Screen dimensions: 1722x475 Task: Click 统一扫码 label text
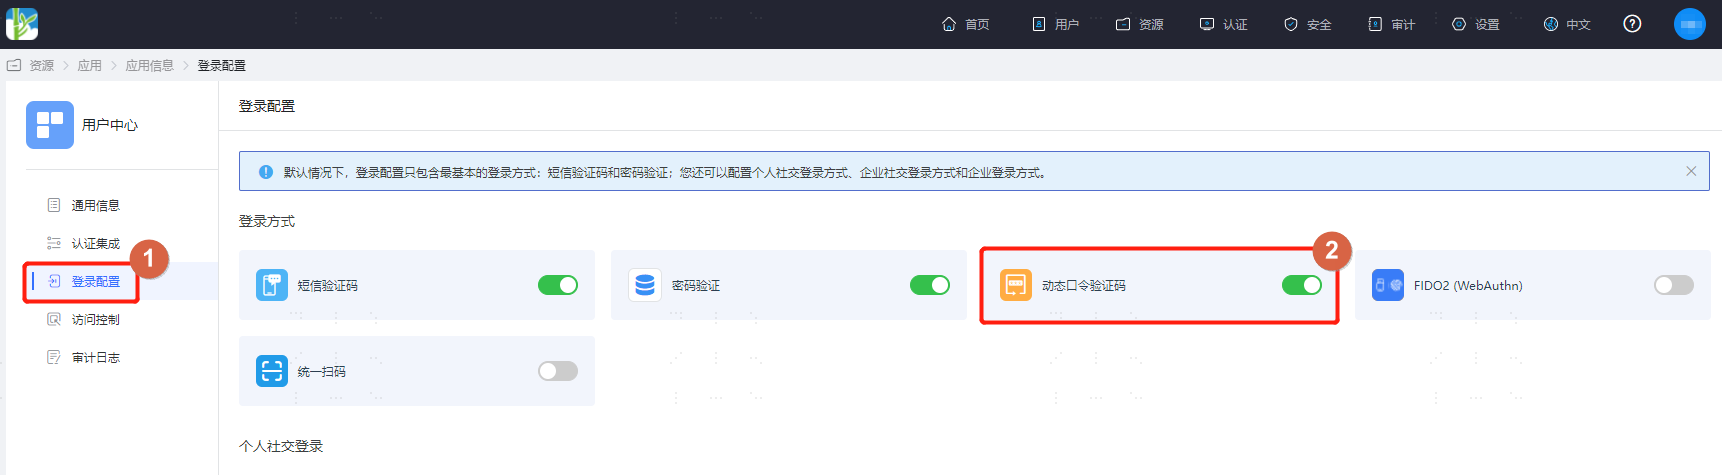[x=322, y=372]
